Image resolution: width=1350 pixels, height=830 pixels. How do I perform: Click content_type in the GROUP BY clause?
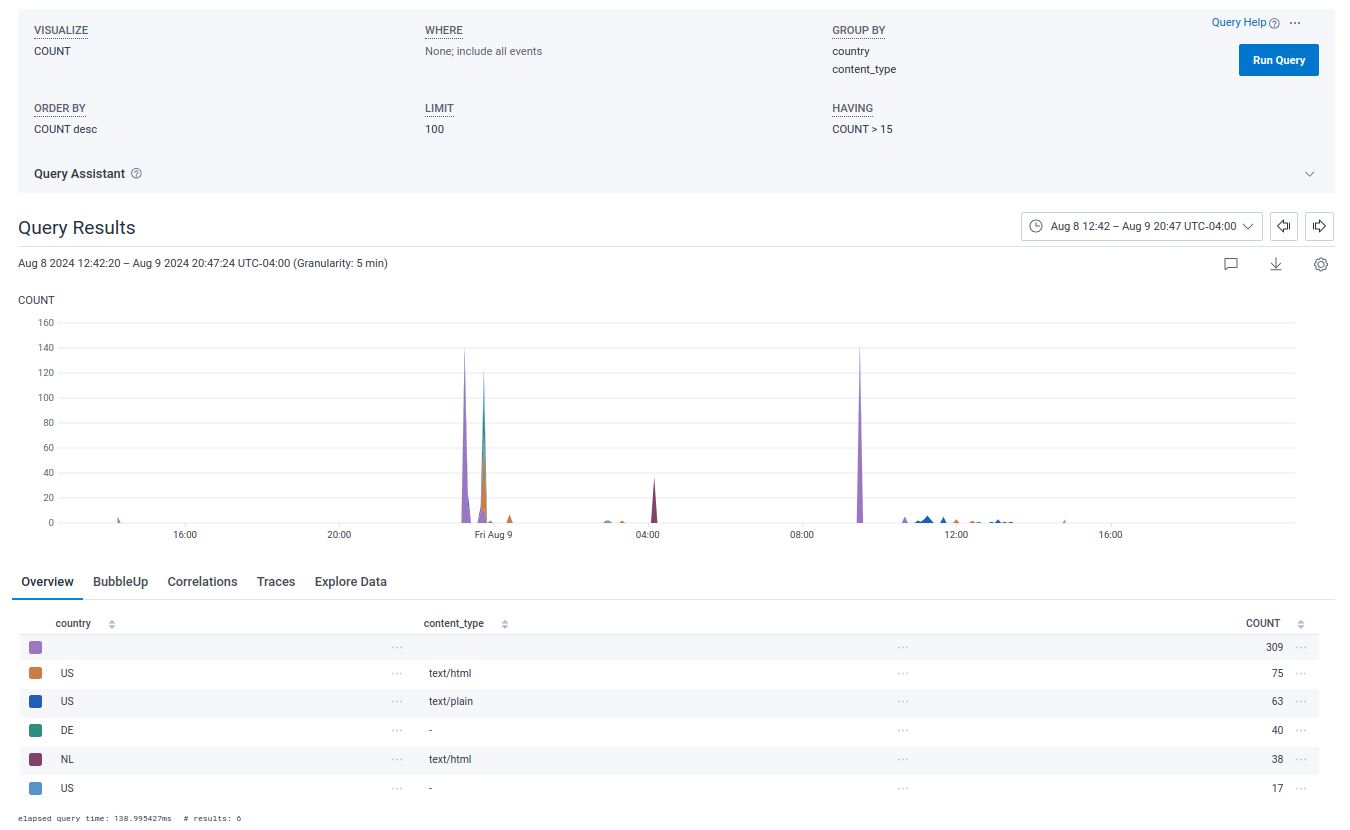pyautogui.click(x=864, y=70)
